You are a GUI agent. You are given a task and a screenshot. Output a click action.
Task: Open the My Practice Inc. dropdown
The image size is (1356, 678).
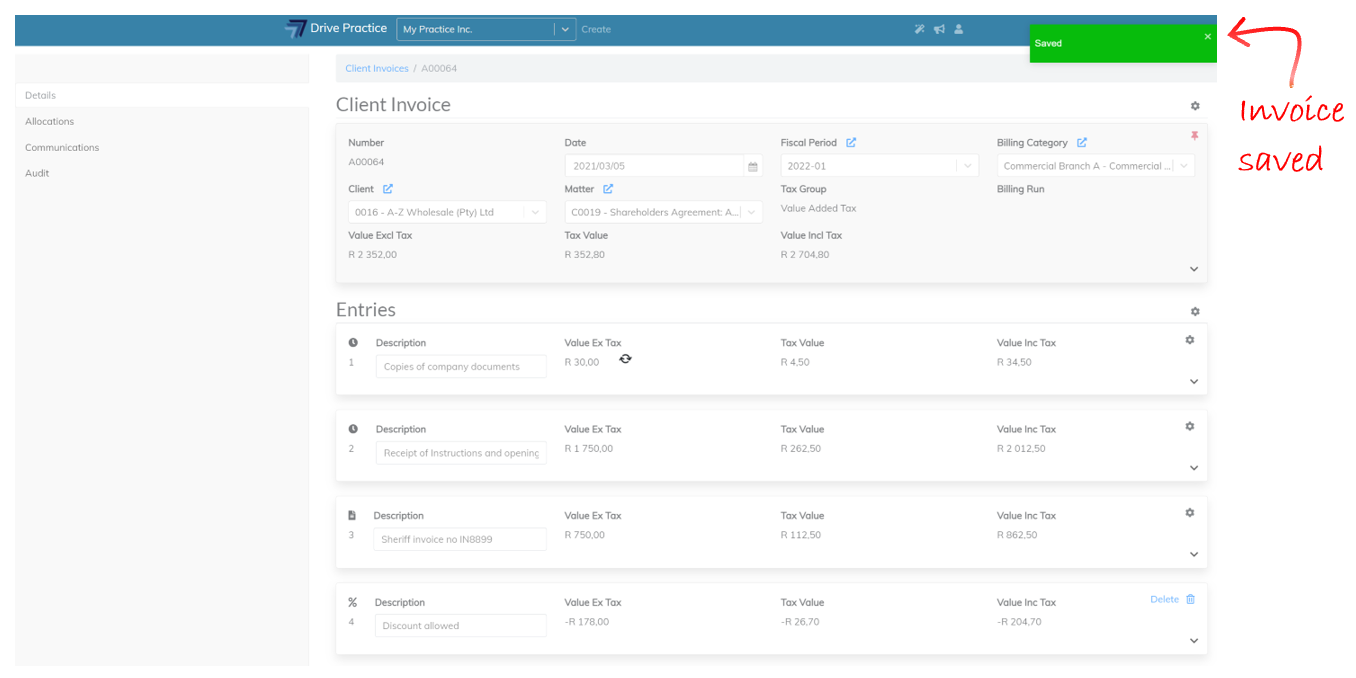[x=566, y=30]
